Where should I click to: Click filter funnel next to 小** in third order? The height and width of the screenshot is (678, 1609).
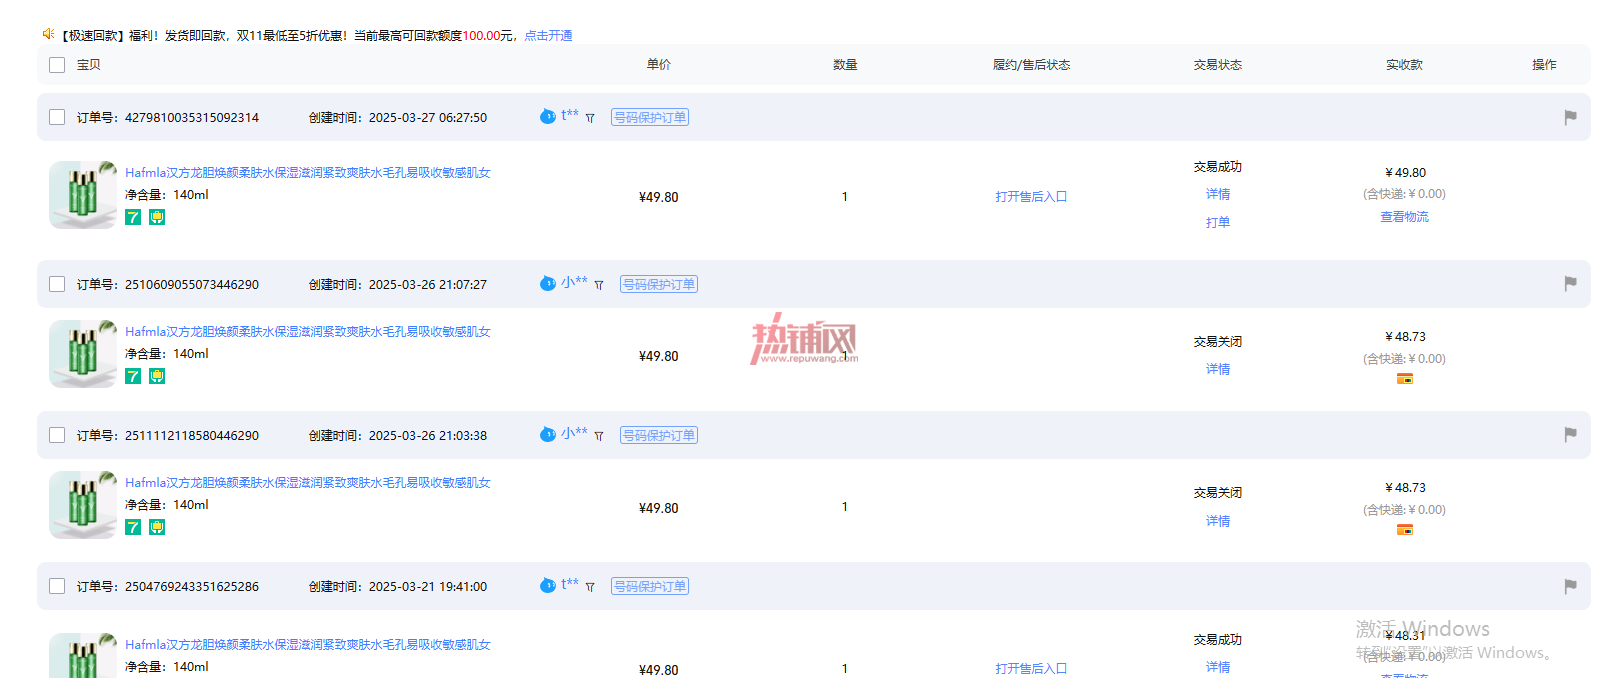coord(599,436)
